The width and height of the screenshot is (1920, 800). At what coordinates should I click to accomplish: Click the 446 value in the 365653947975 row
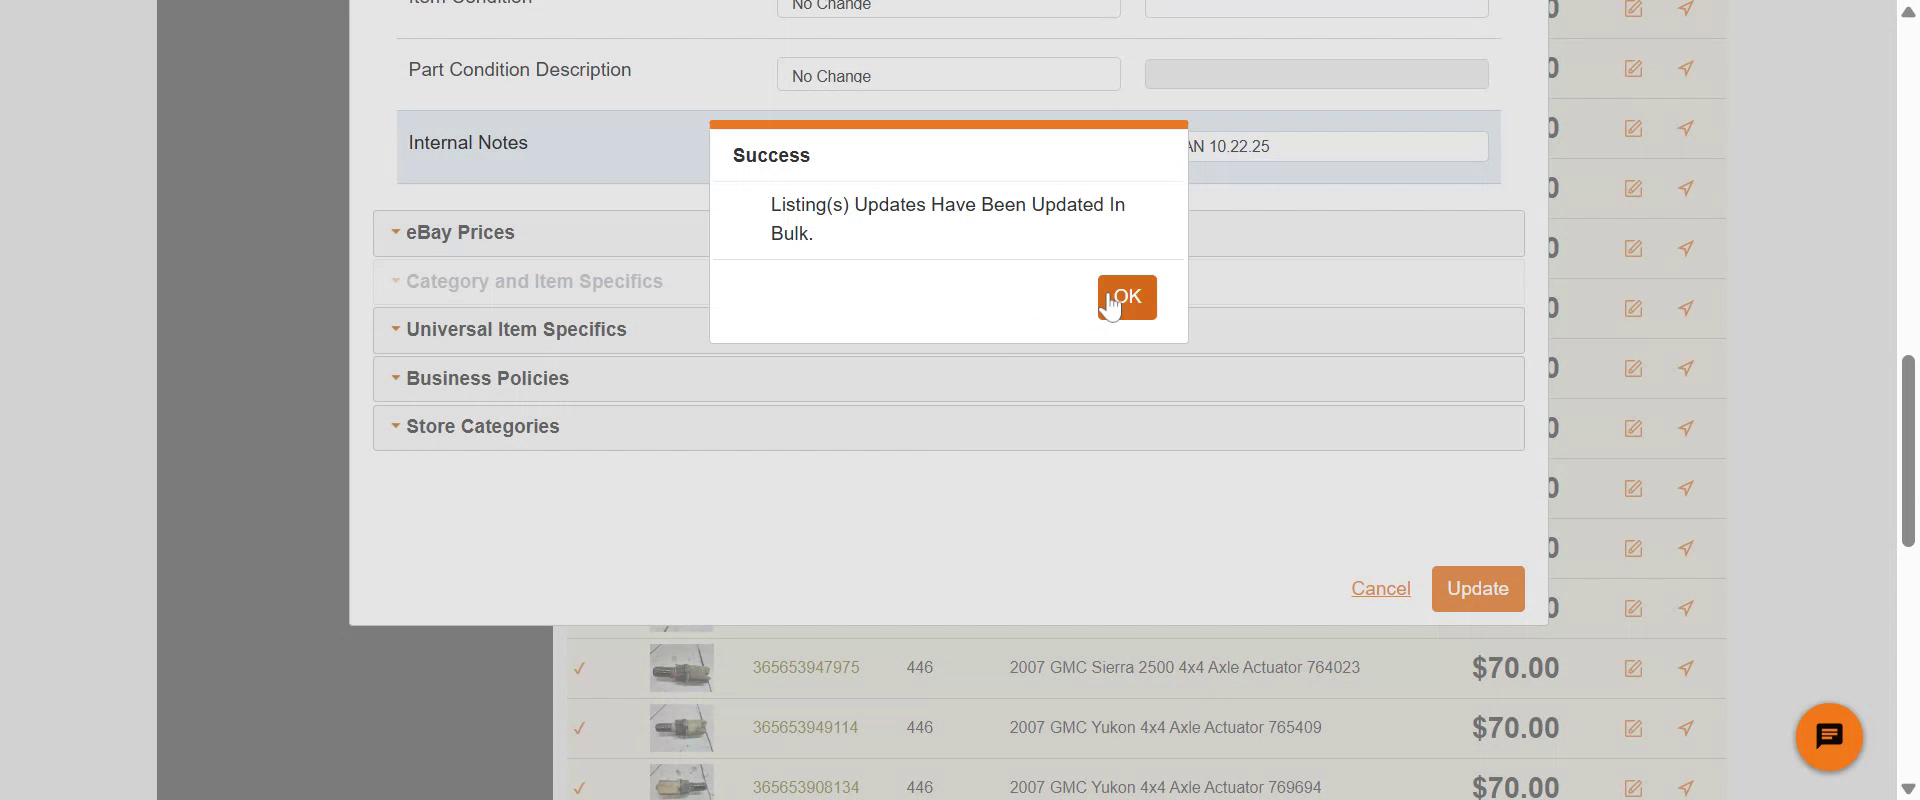point(920,668)
